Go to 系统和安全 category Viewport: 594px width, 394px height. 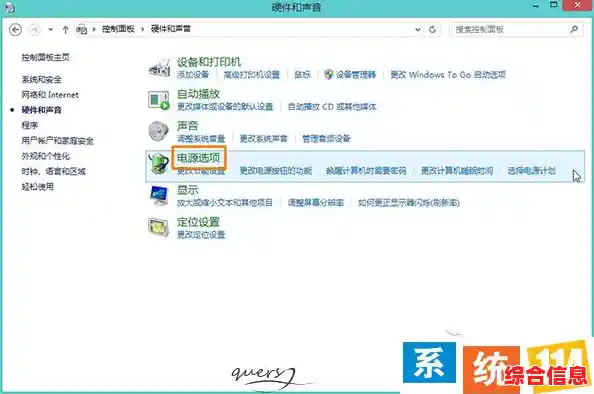pyautogui.click(x=41, y=80)
